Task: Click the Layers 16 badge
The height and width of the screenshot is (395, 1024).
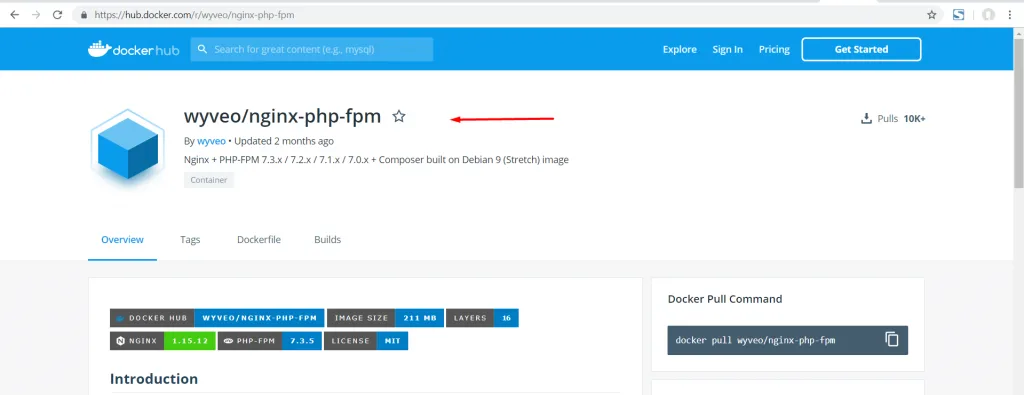Action: pyautogui.click(x=483, y=318)
